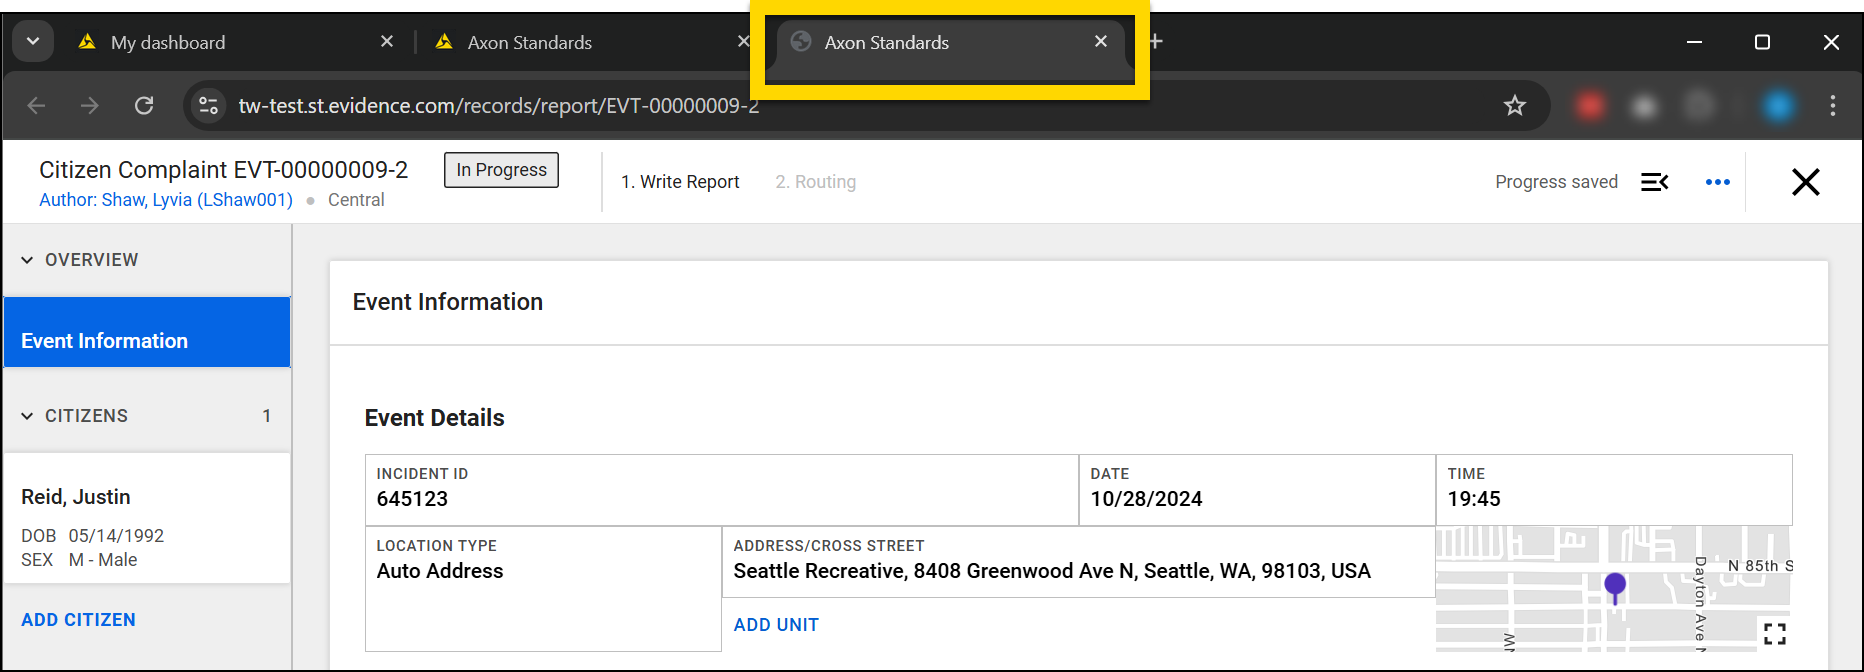Collapse the side panel using the list icon
The width and height of the screenshot is (1864, 672).
(1654, 182)
